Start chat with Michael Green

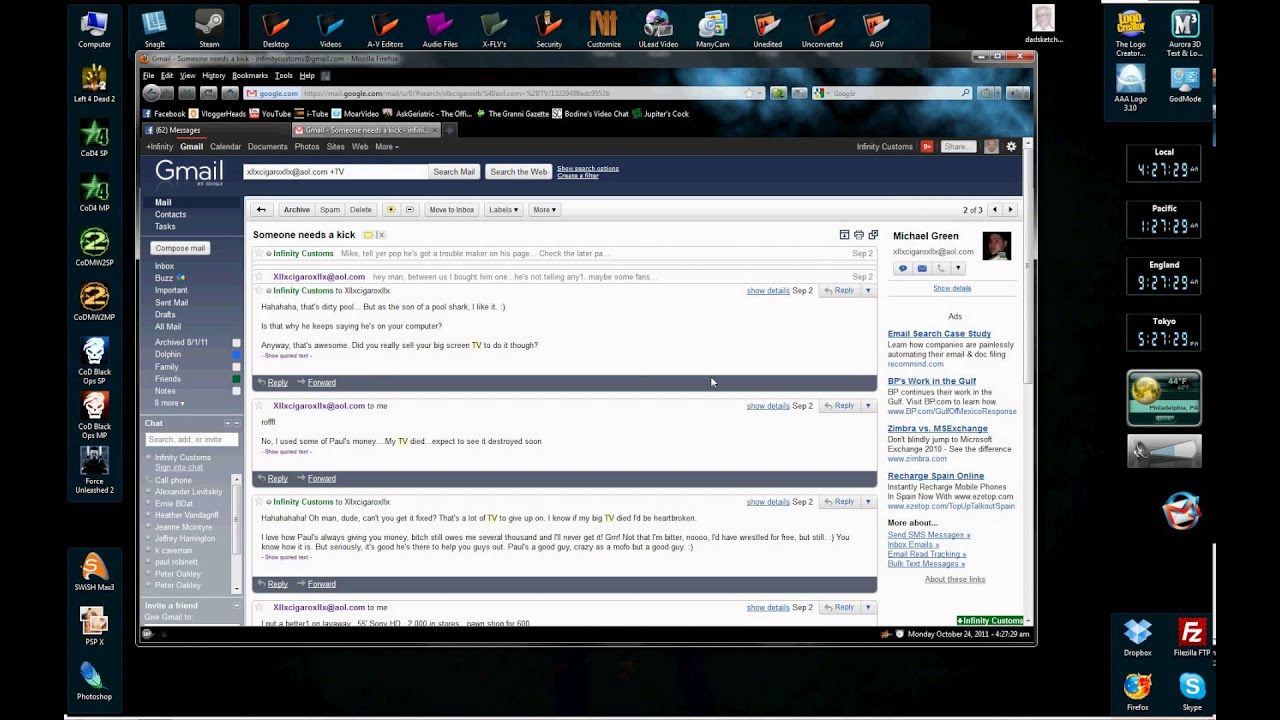(x=903, y=268)
